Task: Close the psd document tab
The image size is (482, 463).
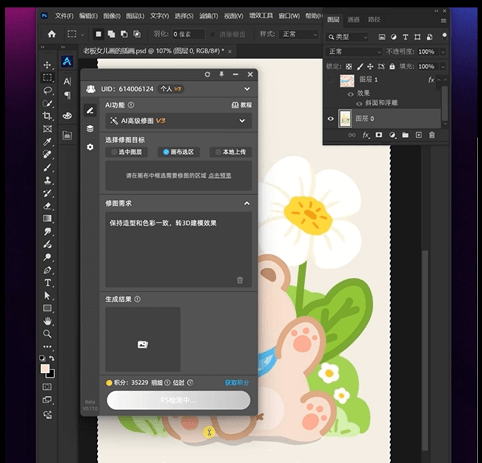Action: pos(229,51)
